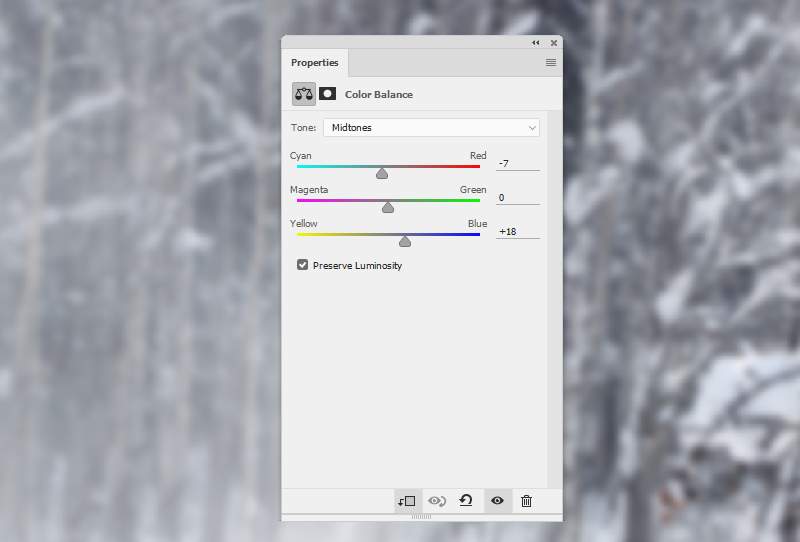Click the Magenta-Green value field showing 0
The width and height of the screenshot is (800, 542).
[x=518, y=198]
